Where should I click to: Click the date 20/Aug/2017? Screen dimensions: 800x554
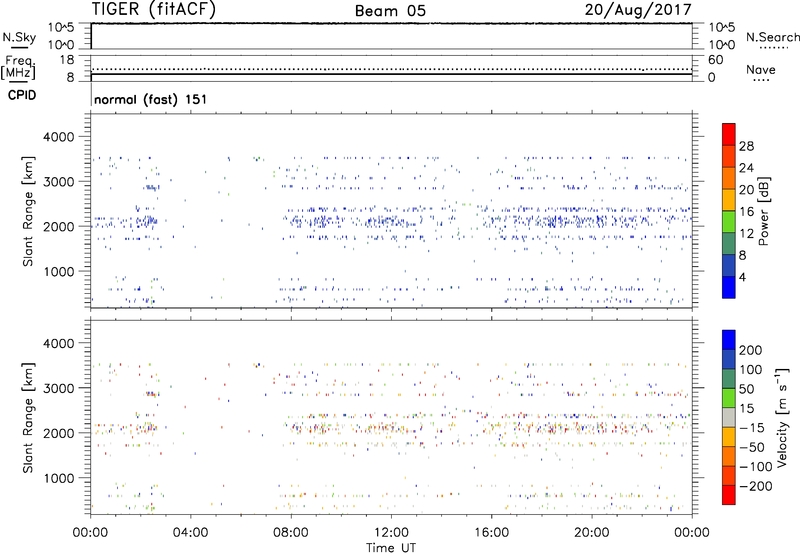[x=638, y=9]
